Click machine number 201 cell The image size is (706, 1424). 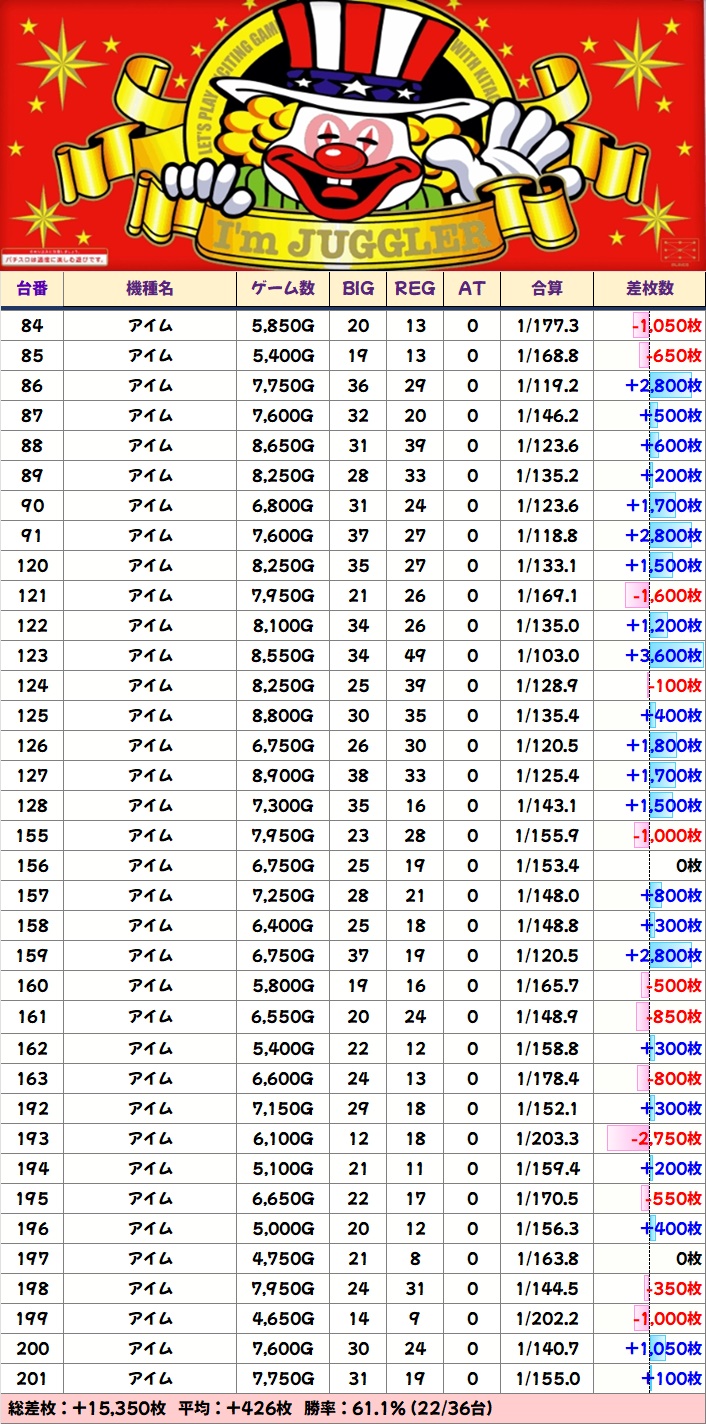click(32, 1378)
